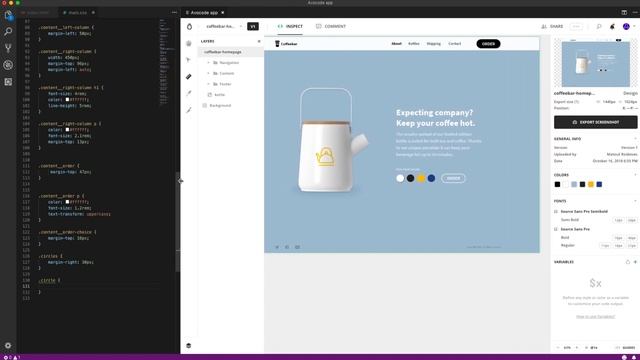The height and width of the screenshot is (360, 640).
Task: Select the coffeebar-homepage layer row
Action: tap(231, 52)
